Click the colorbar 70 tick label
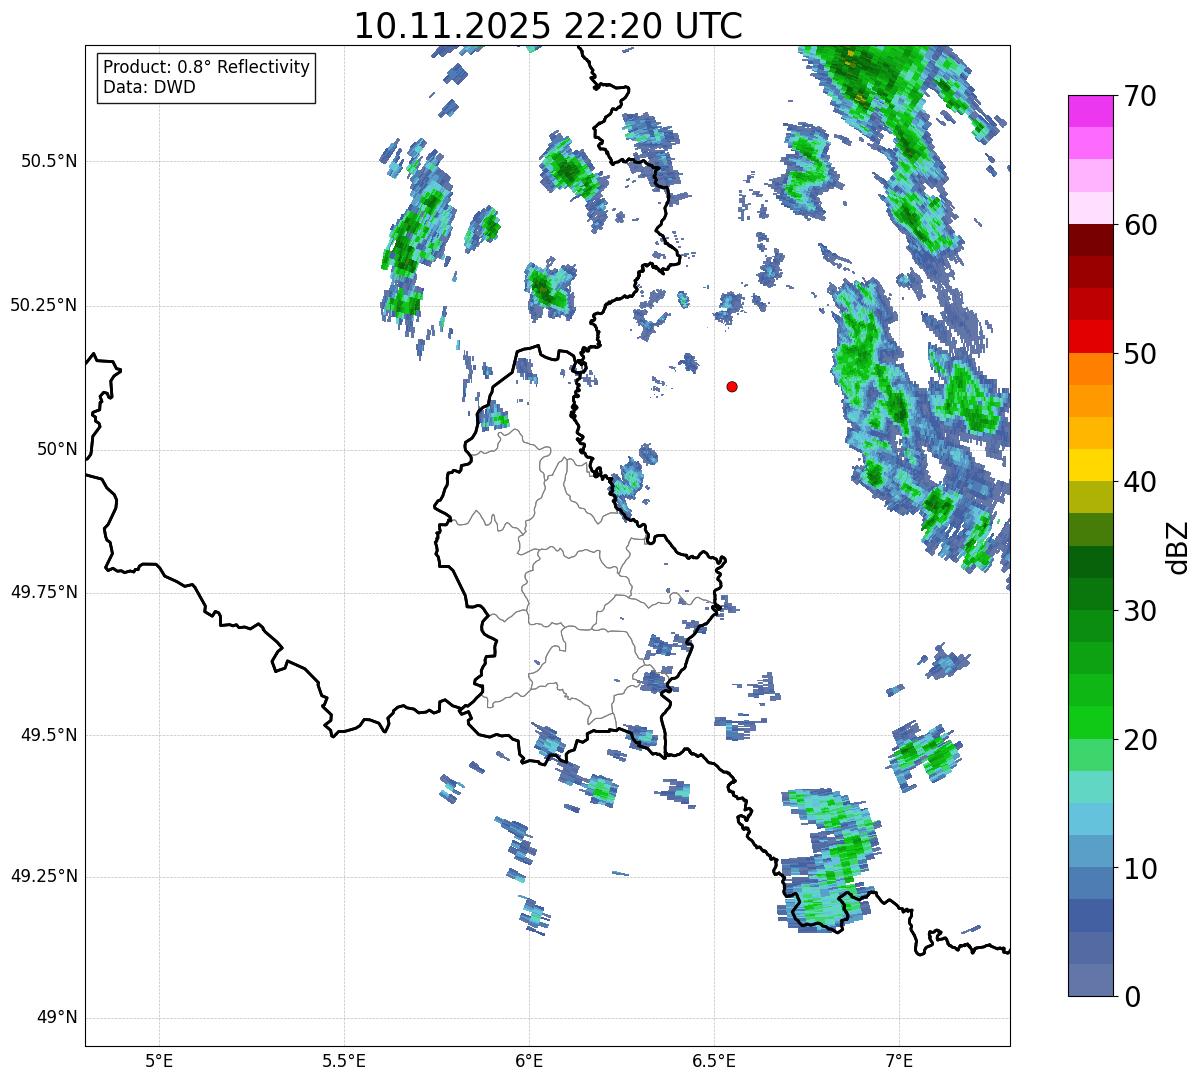 point(1140,96)
